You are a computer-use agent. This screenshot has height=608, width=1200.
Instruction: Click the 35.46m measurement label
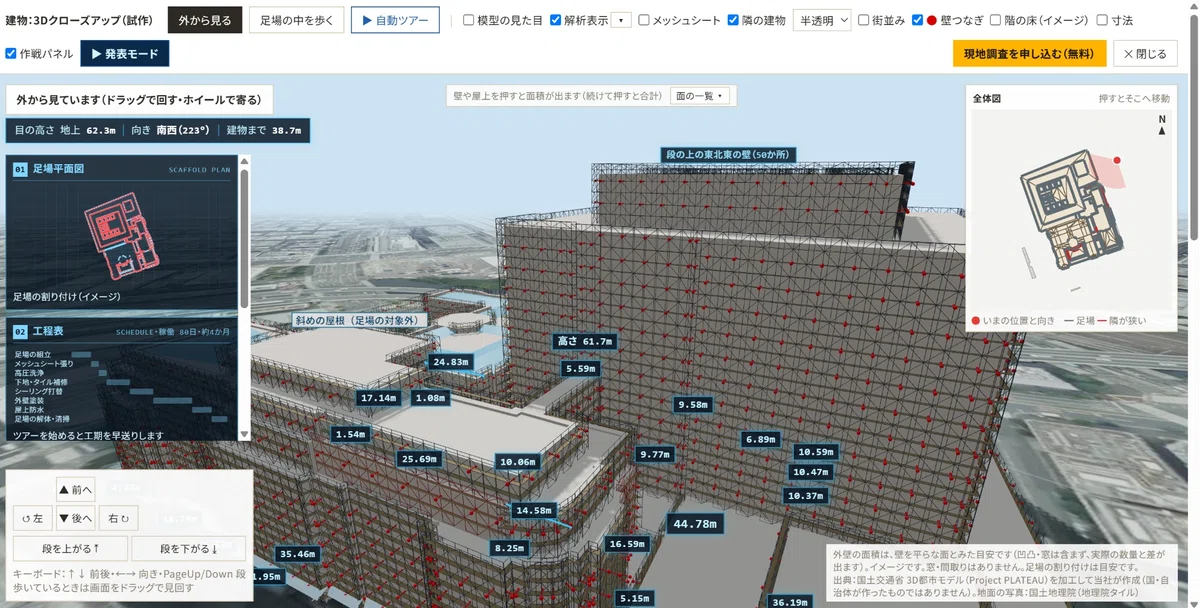297,554
